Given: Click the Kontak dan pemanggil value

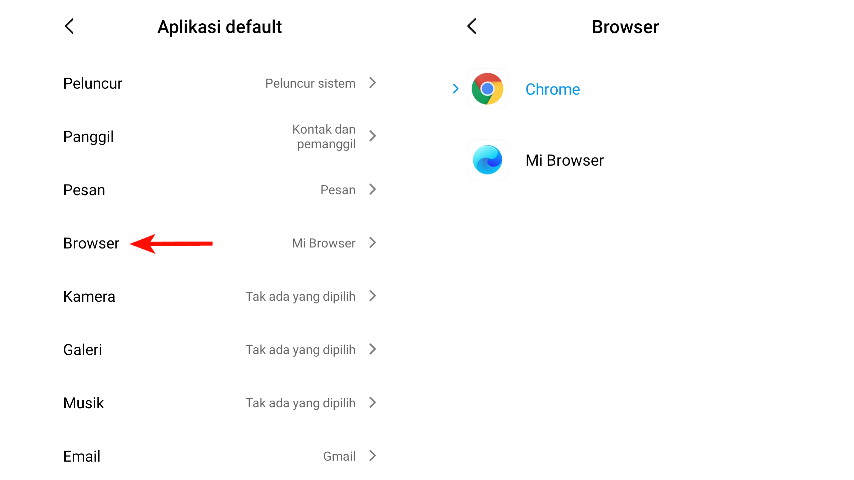Looking at the screenshot, I should click(324, 137).
